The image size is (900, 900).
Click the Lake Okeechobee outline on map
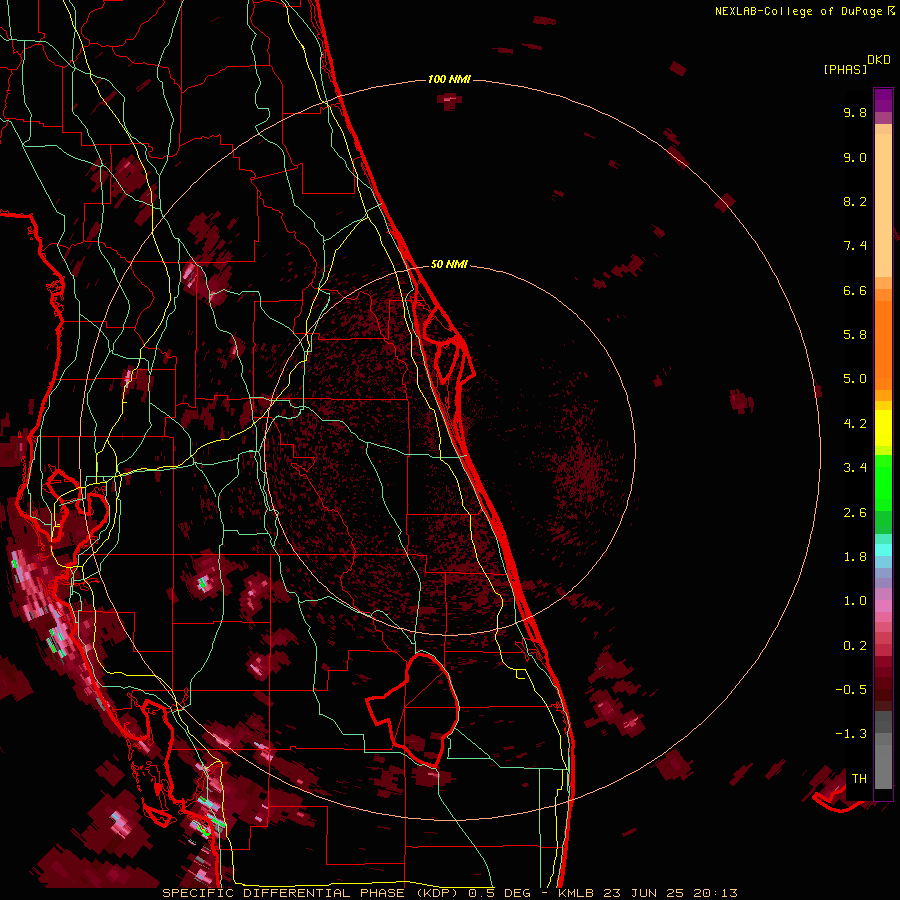coord(413,709)
